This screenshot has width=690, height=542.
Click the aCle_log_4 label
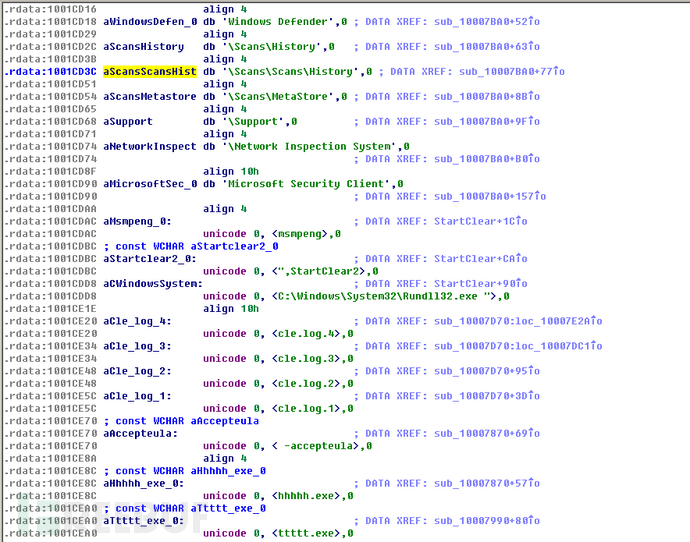coord(137,321)
